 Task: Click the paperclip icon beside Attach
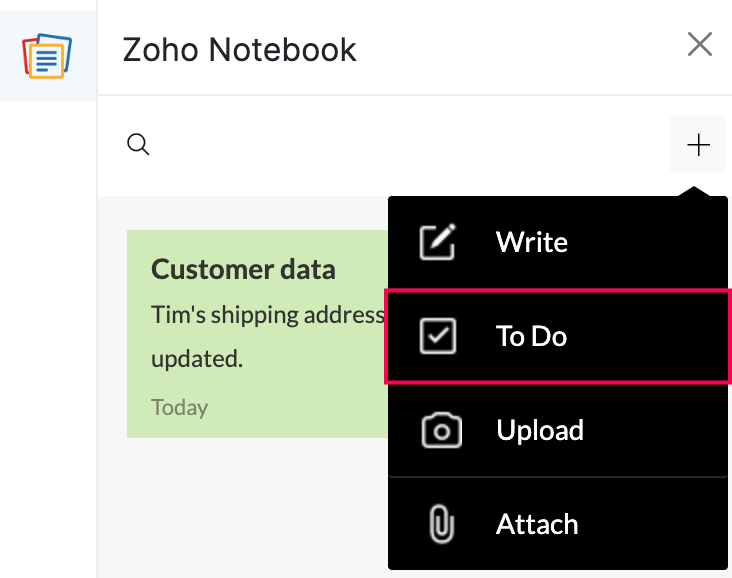440,524
